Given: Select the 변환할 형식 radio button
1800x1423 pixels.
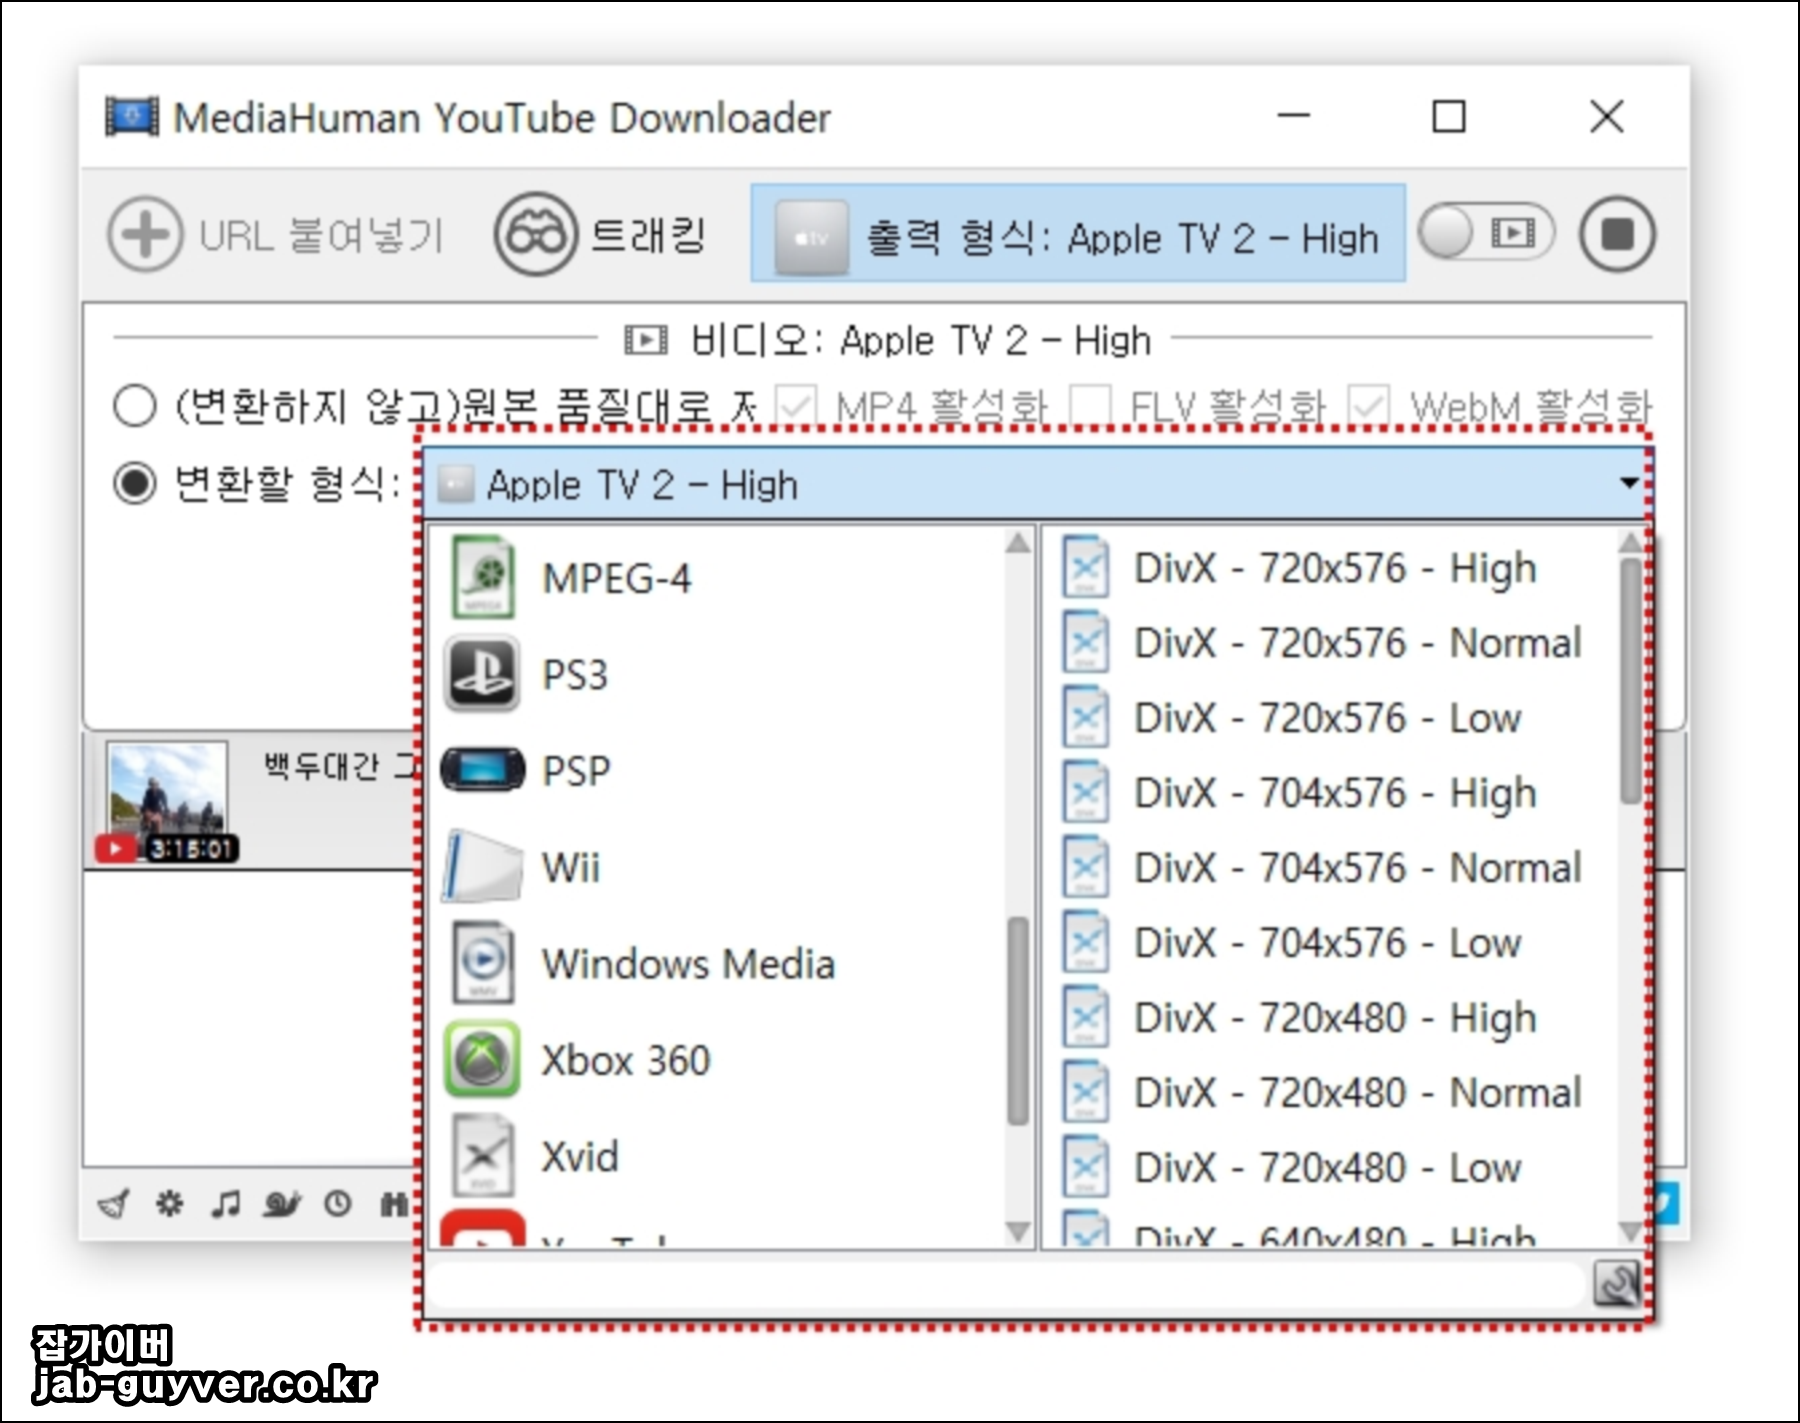Looking at the screenshot, I should [x=135, y=484].
